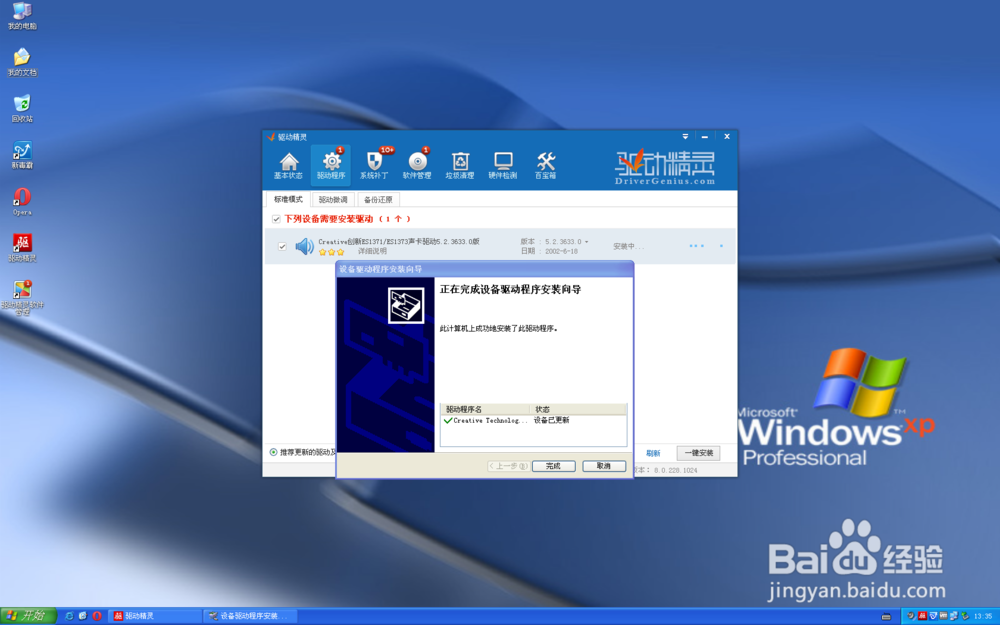1000x625 pixels.
Task: Click the date 2002-6-18 text
Action: 561,251
